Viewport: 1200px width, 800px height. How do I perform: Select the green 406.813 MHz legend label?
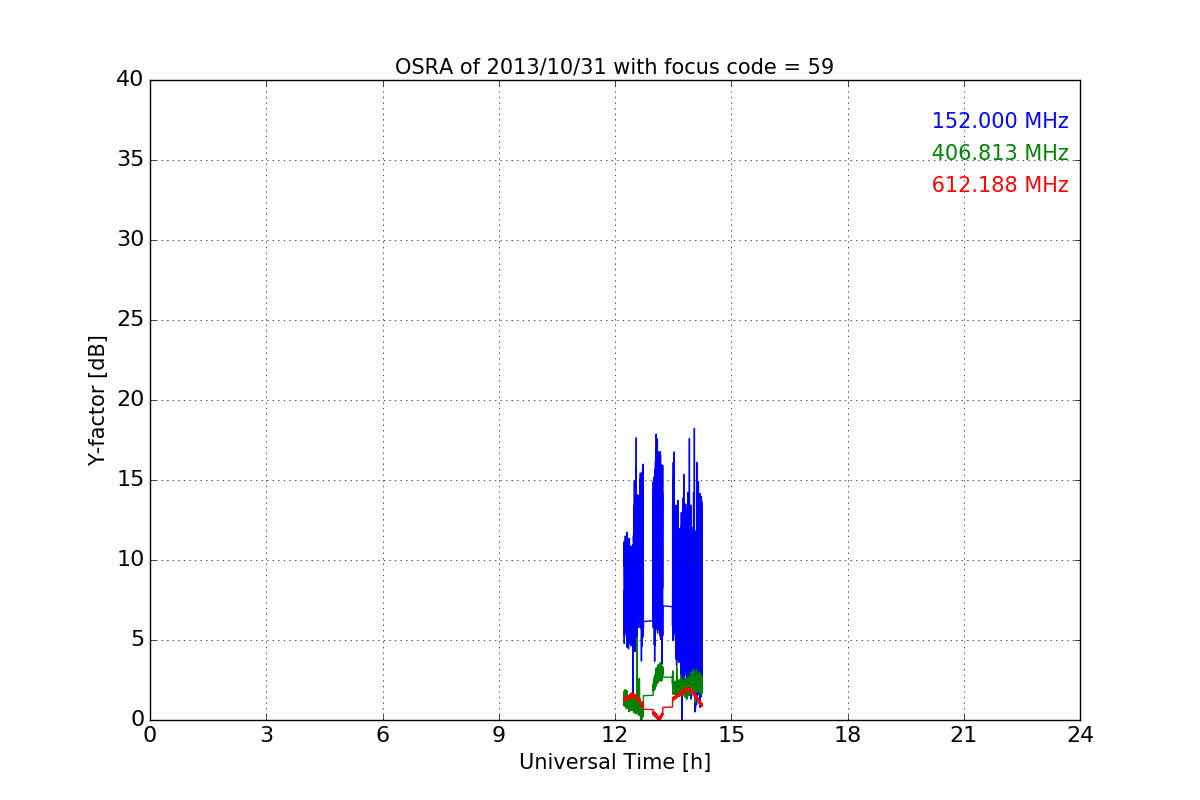pyautogui.click(x=1000, y=153)
